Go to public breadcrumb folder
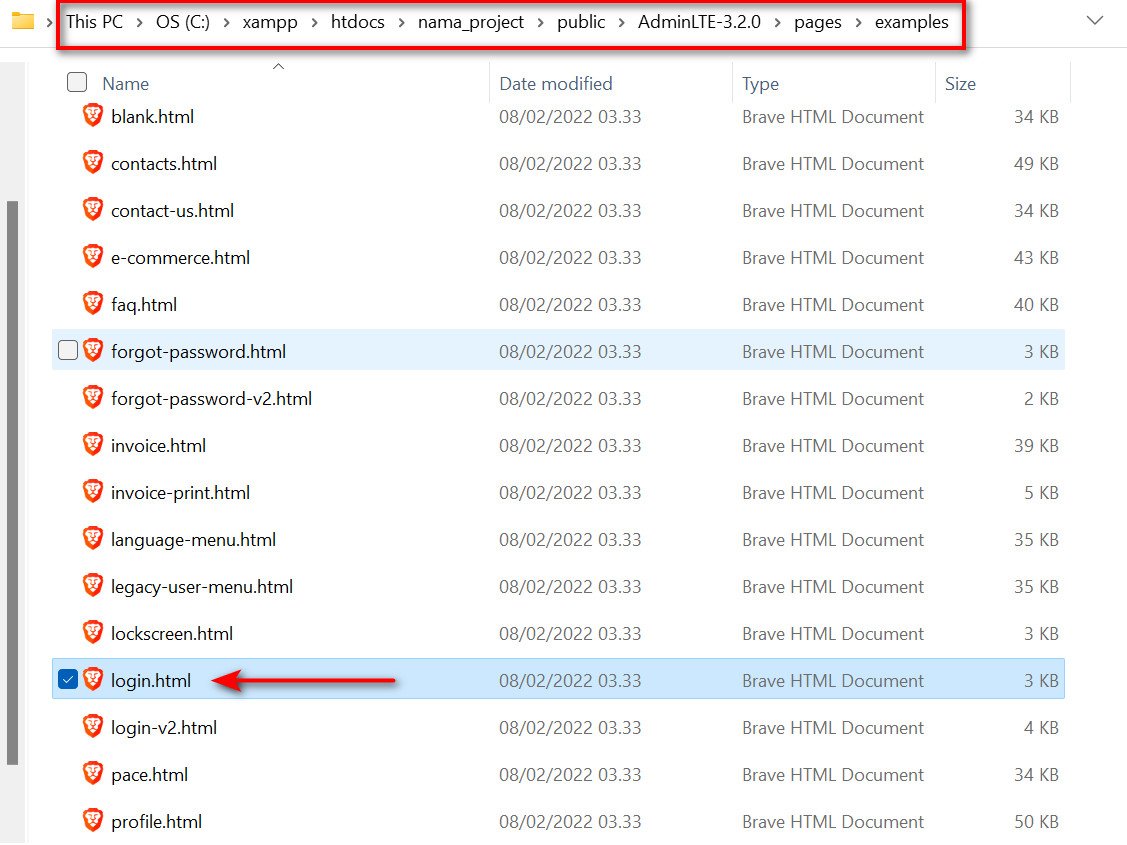1127x845 pixels. (x=581, y=22)
